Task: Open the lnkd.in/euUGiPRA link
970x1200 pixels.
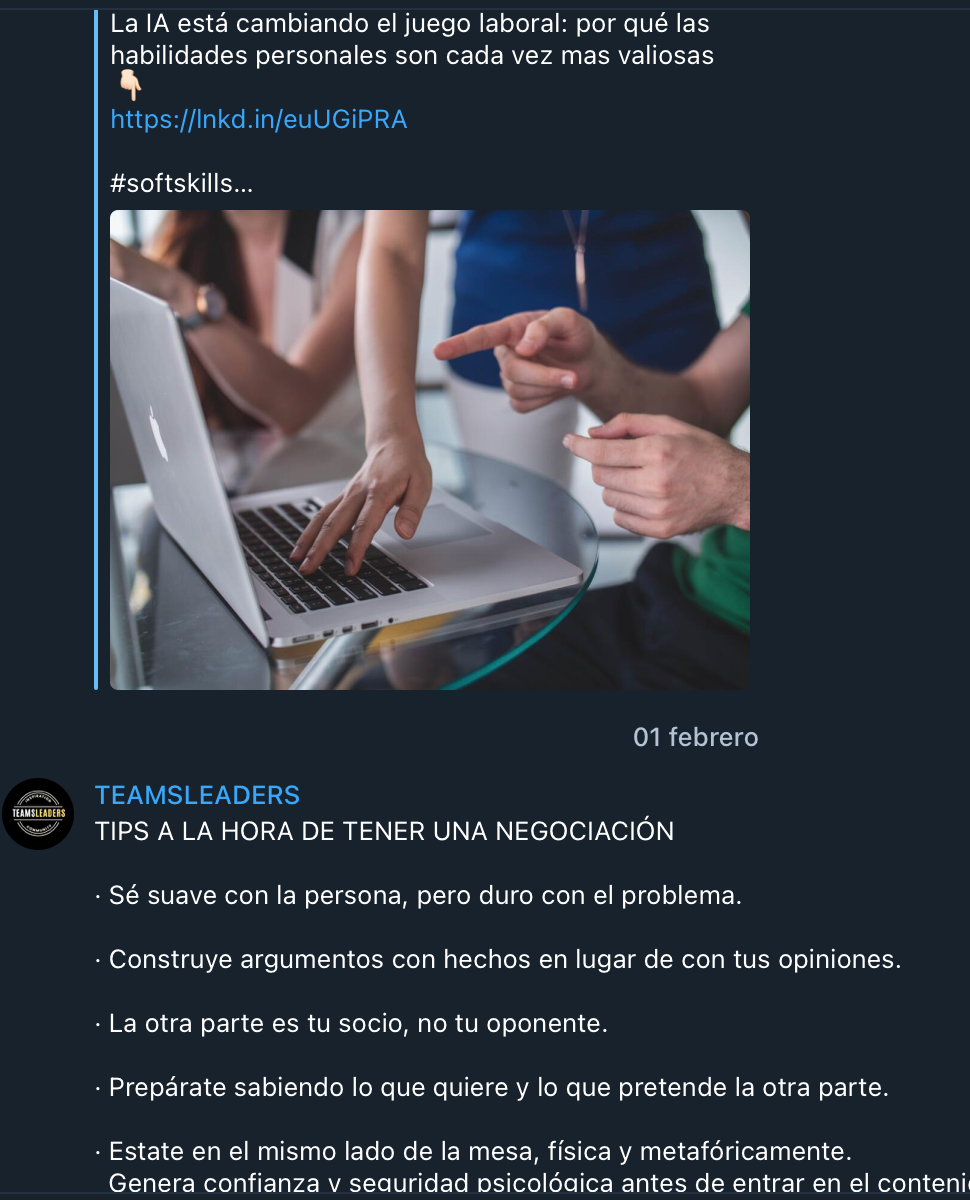Action: pos(259,120)
